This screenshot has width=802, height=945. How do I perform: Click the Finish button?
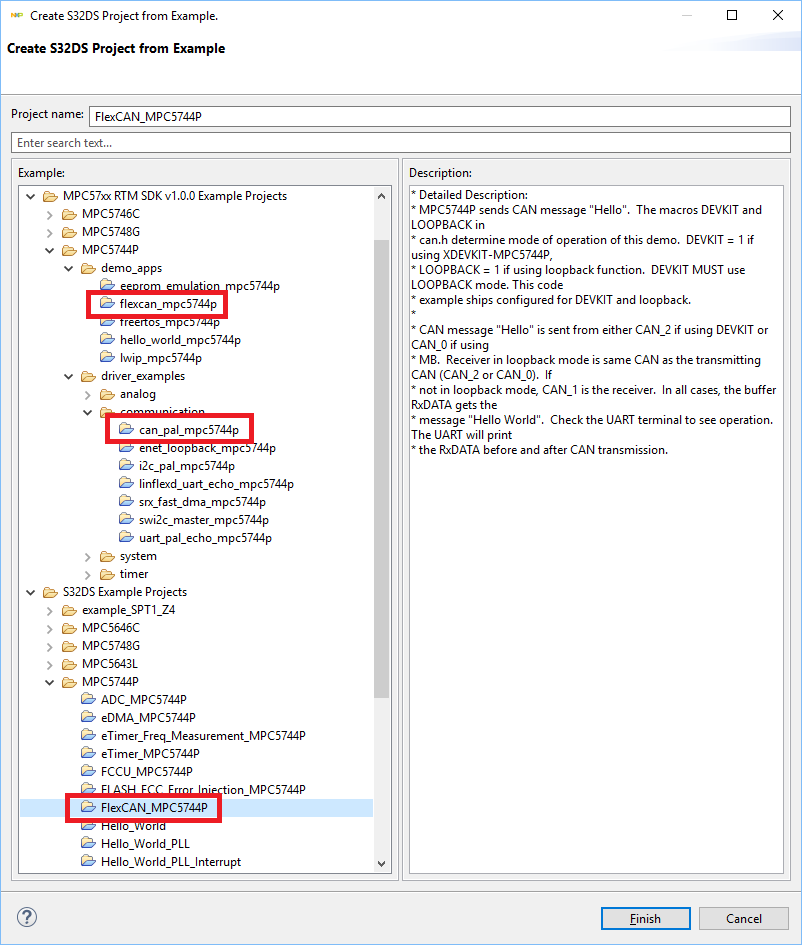coord(645,918)
